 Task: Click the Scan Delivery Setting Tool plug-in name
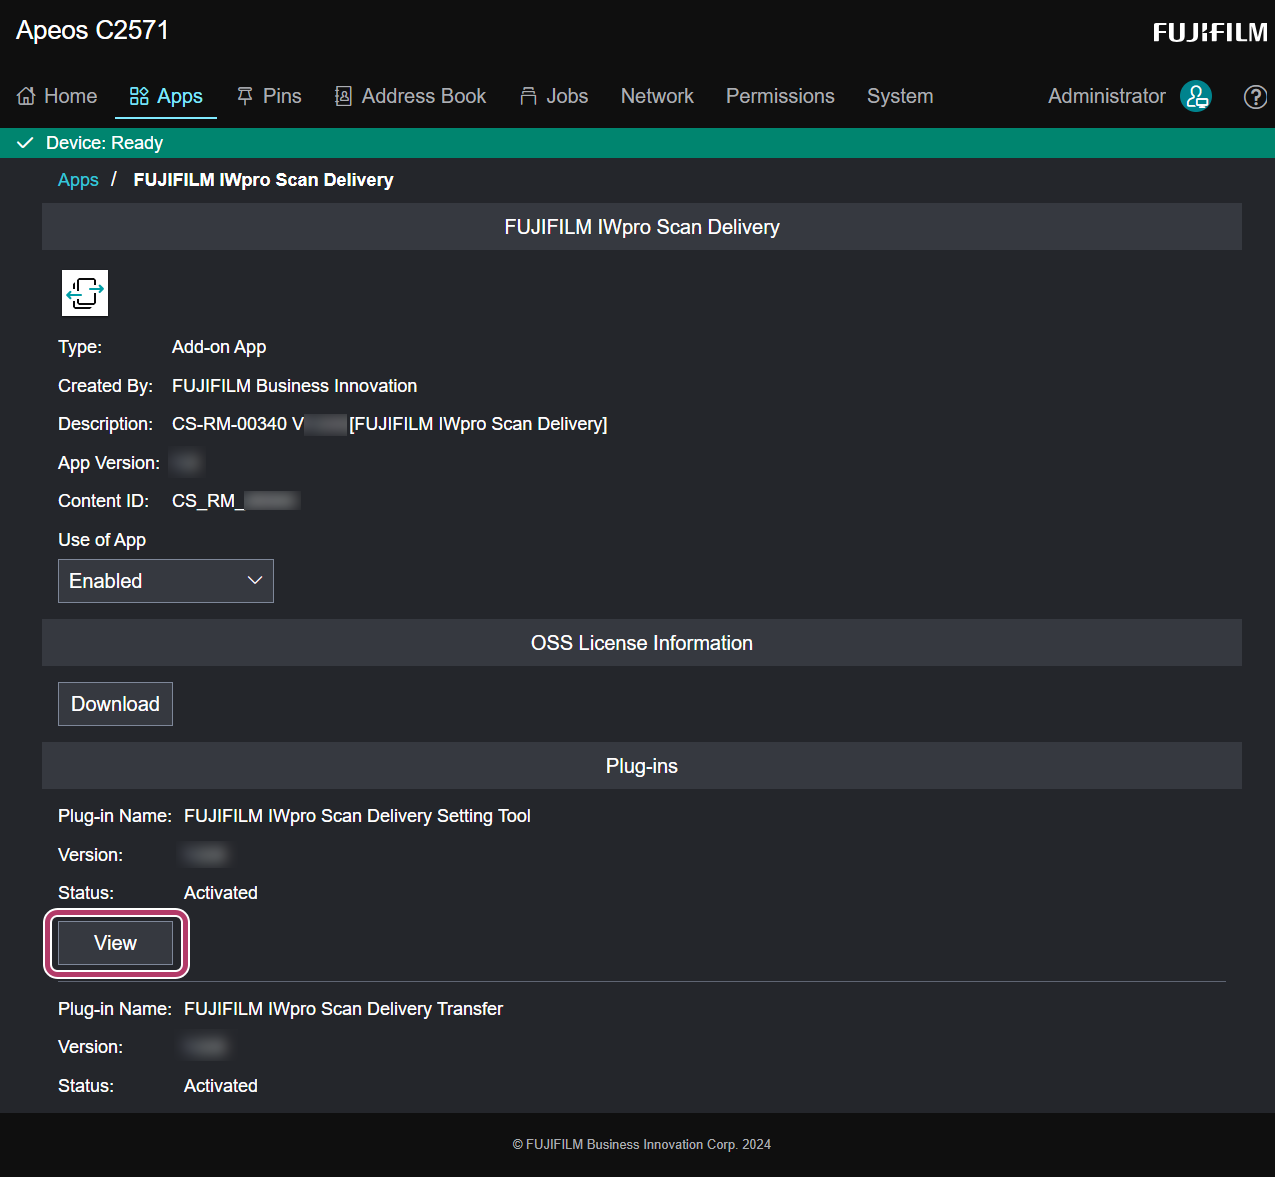(357, 816)
